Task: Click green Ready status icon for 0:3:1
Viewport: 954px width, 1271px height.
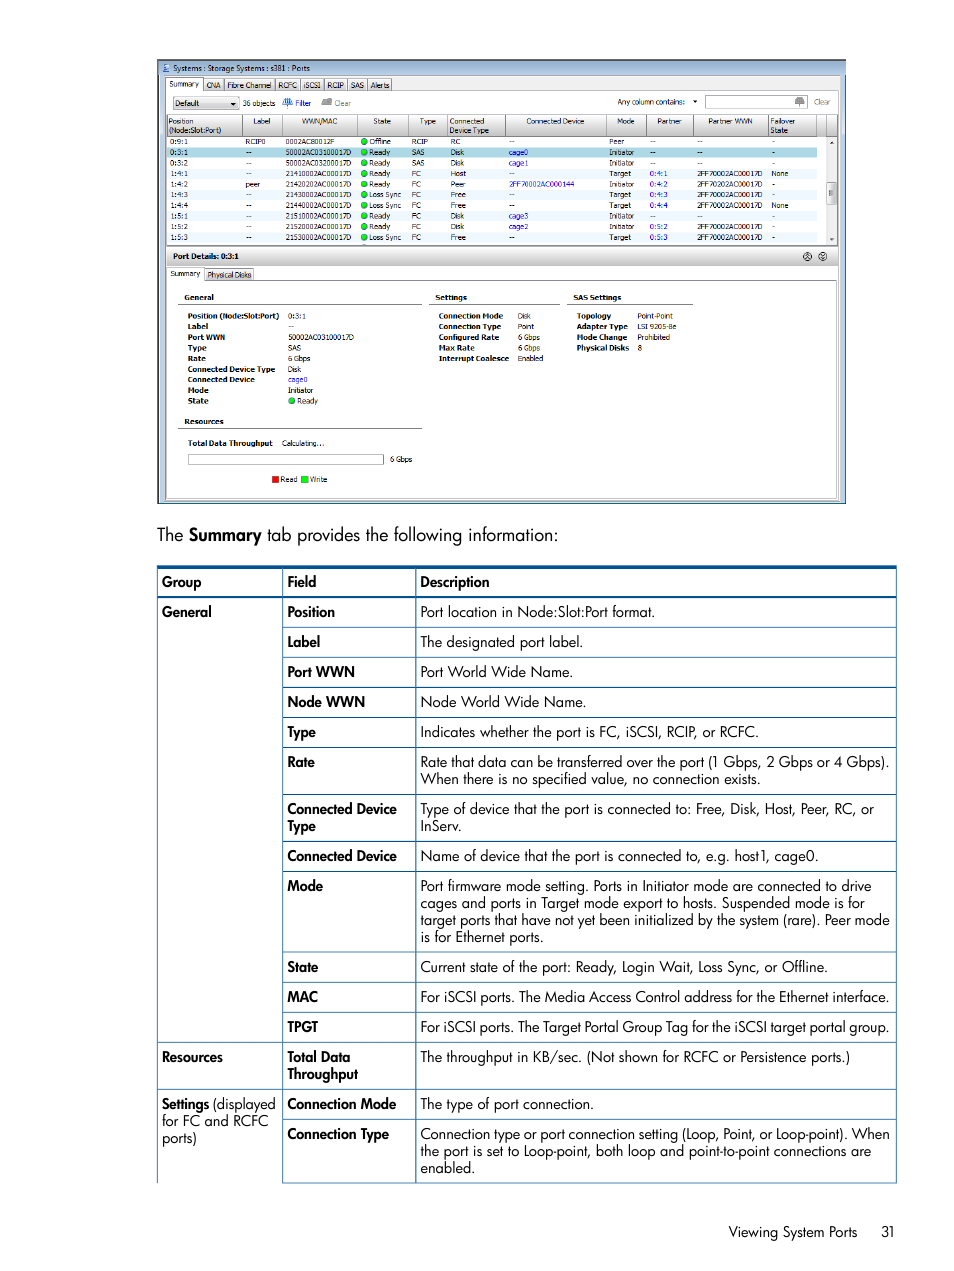Action: 364,152
